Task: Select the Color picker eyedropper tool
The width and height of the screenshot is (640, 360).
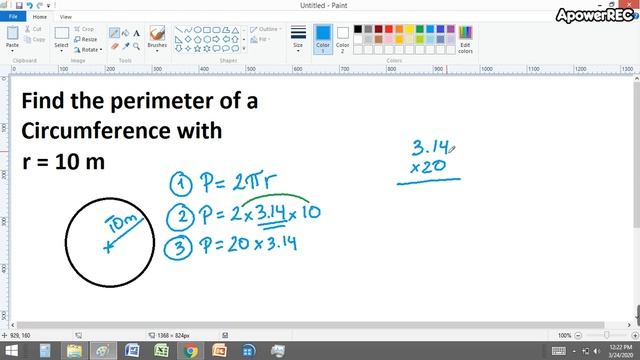Action: 126,47
